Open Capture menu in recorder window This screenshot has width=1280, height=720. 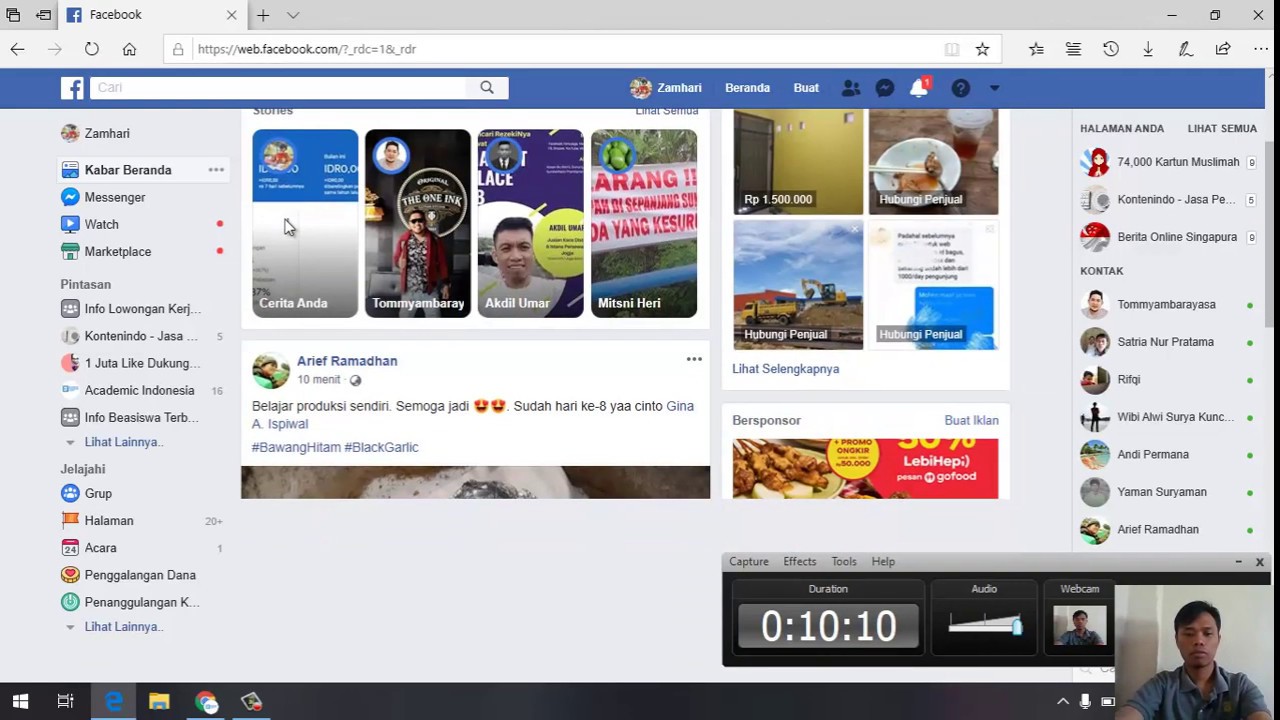(x=748, y=562)
